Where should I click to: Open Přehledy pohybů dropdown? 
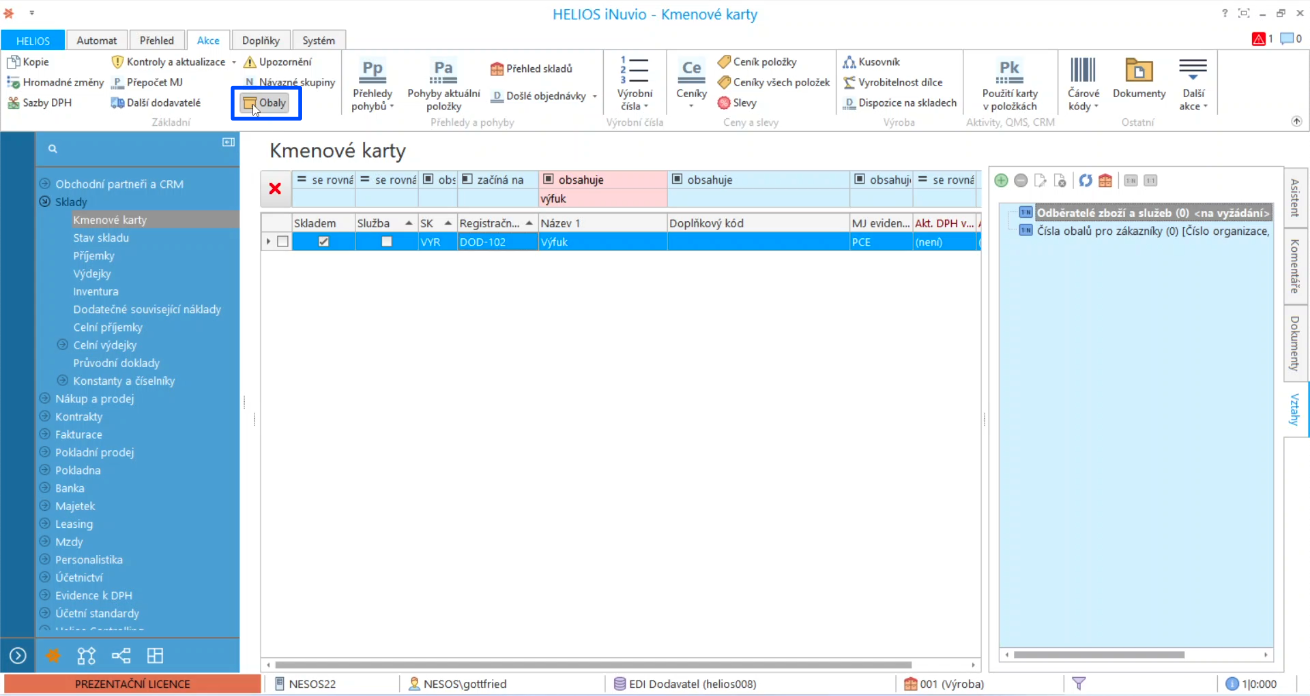point(373,85)
